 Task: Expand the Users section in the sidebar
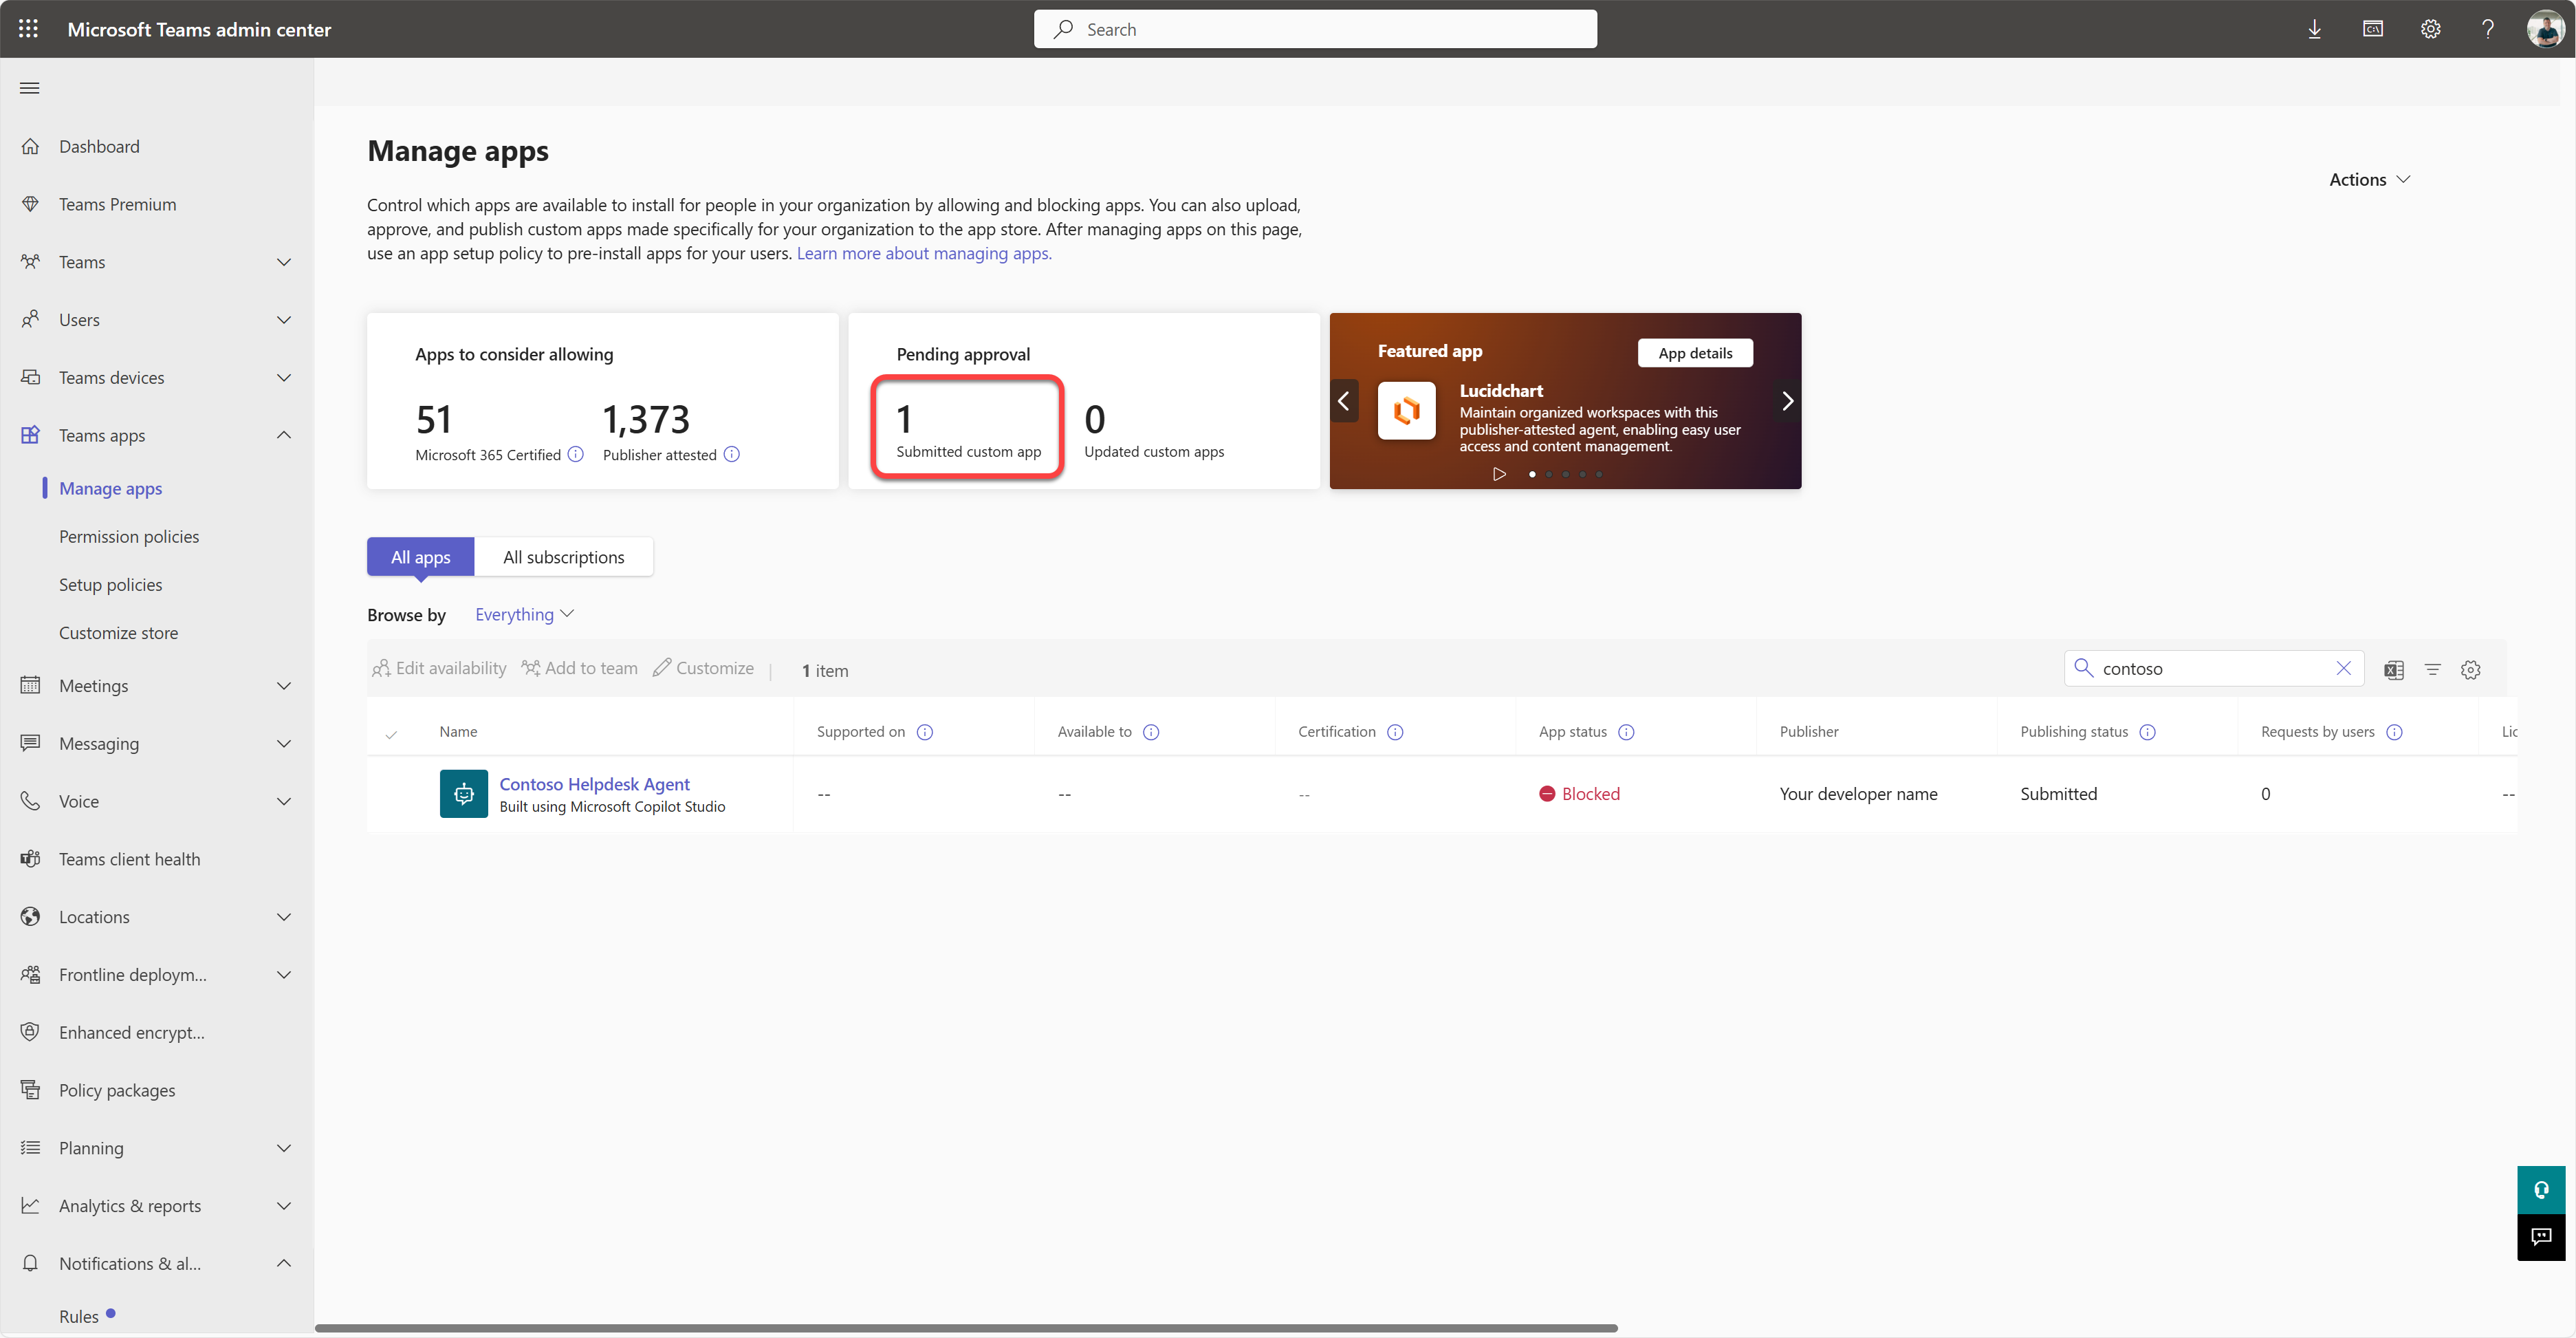(x=285, y=319)
